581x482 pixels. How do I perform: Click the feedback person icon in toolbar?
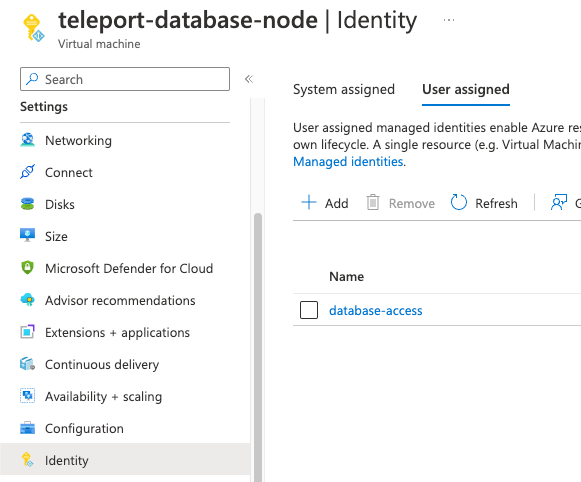[559, 203]
